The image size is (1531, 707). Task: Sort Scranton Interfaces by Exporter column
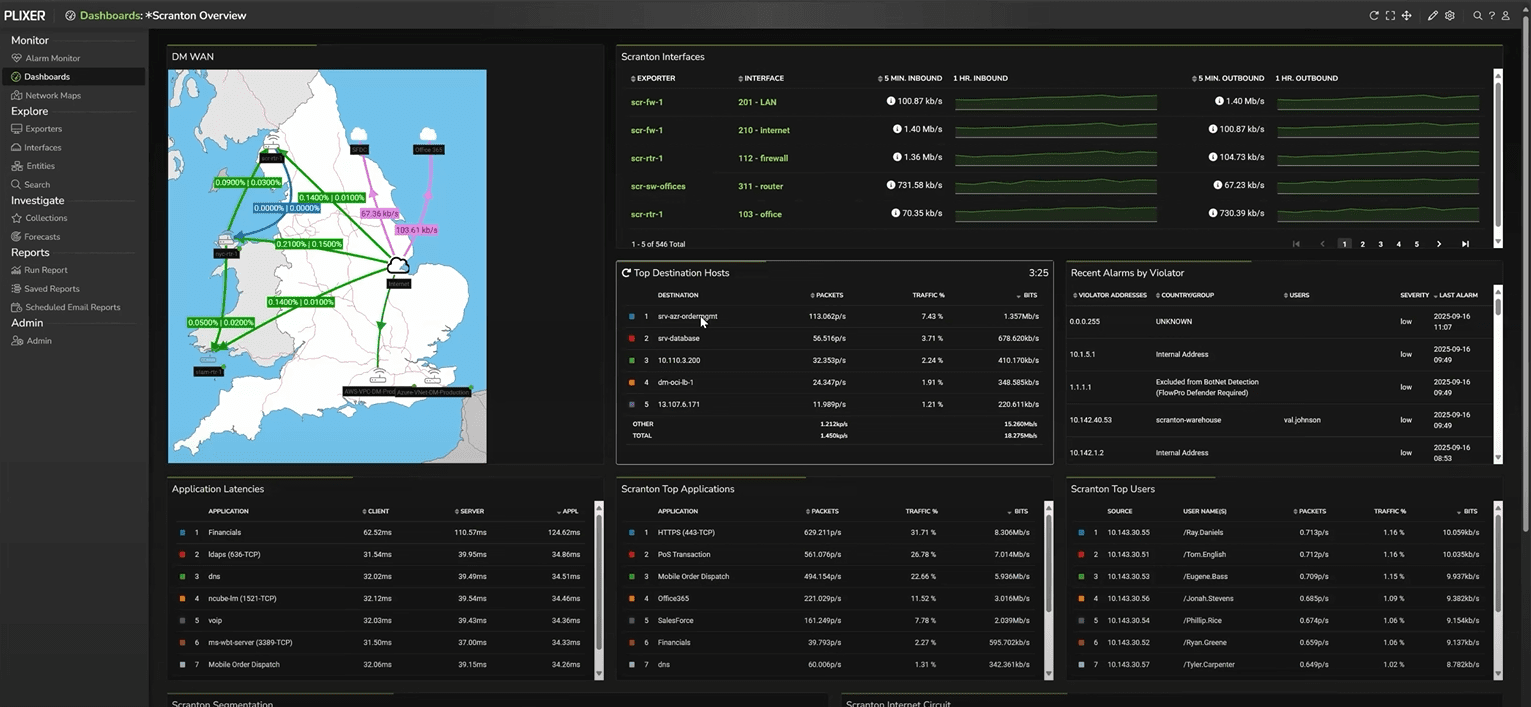[655, 78]
